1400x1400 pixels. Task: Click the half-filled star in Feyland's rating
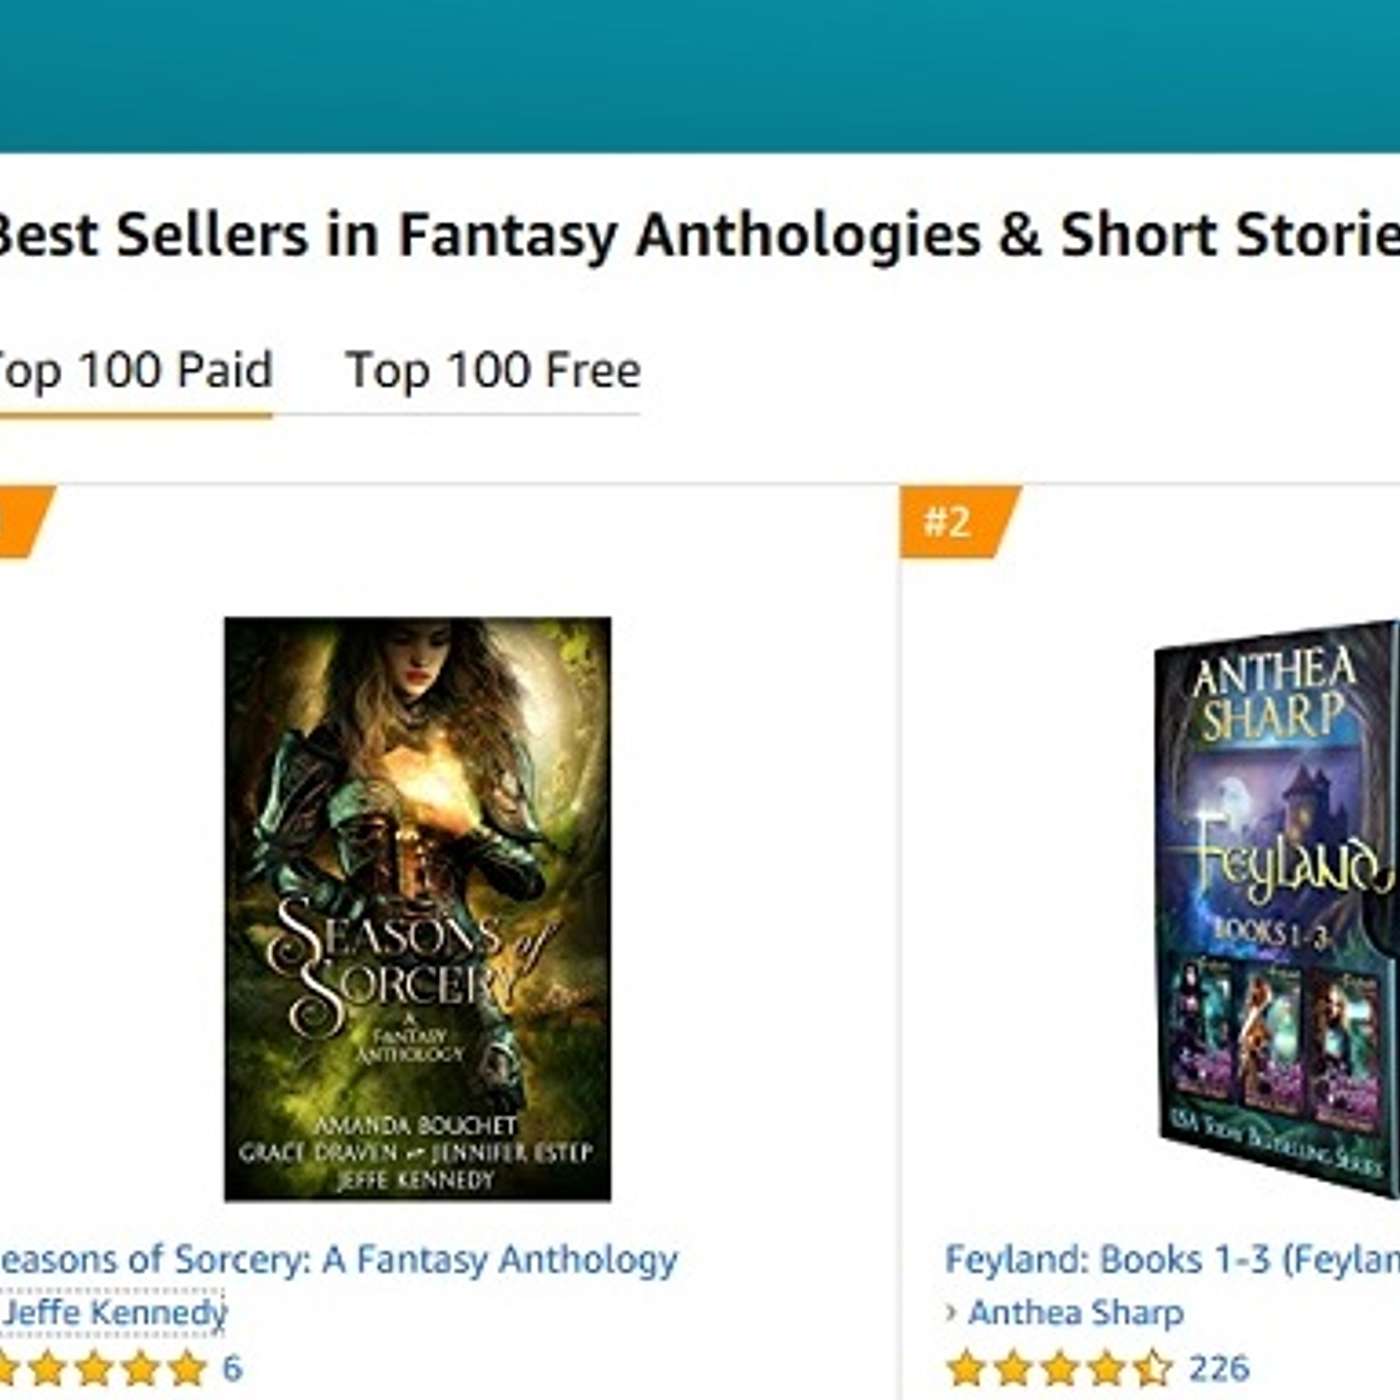click(x=1152, y=1368)
